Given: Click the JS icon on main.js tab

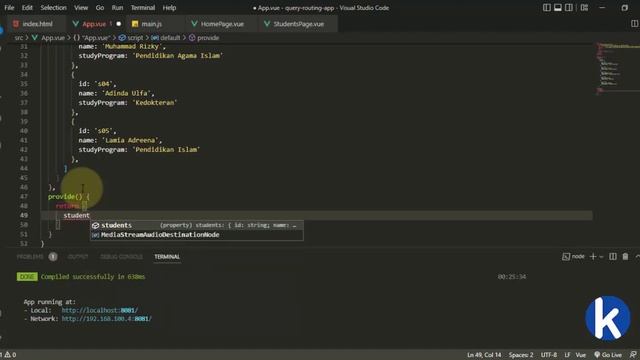Looking at the screenshot, I should 135,24.
